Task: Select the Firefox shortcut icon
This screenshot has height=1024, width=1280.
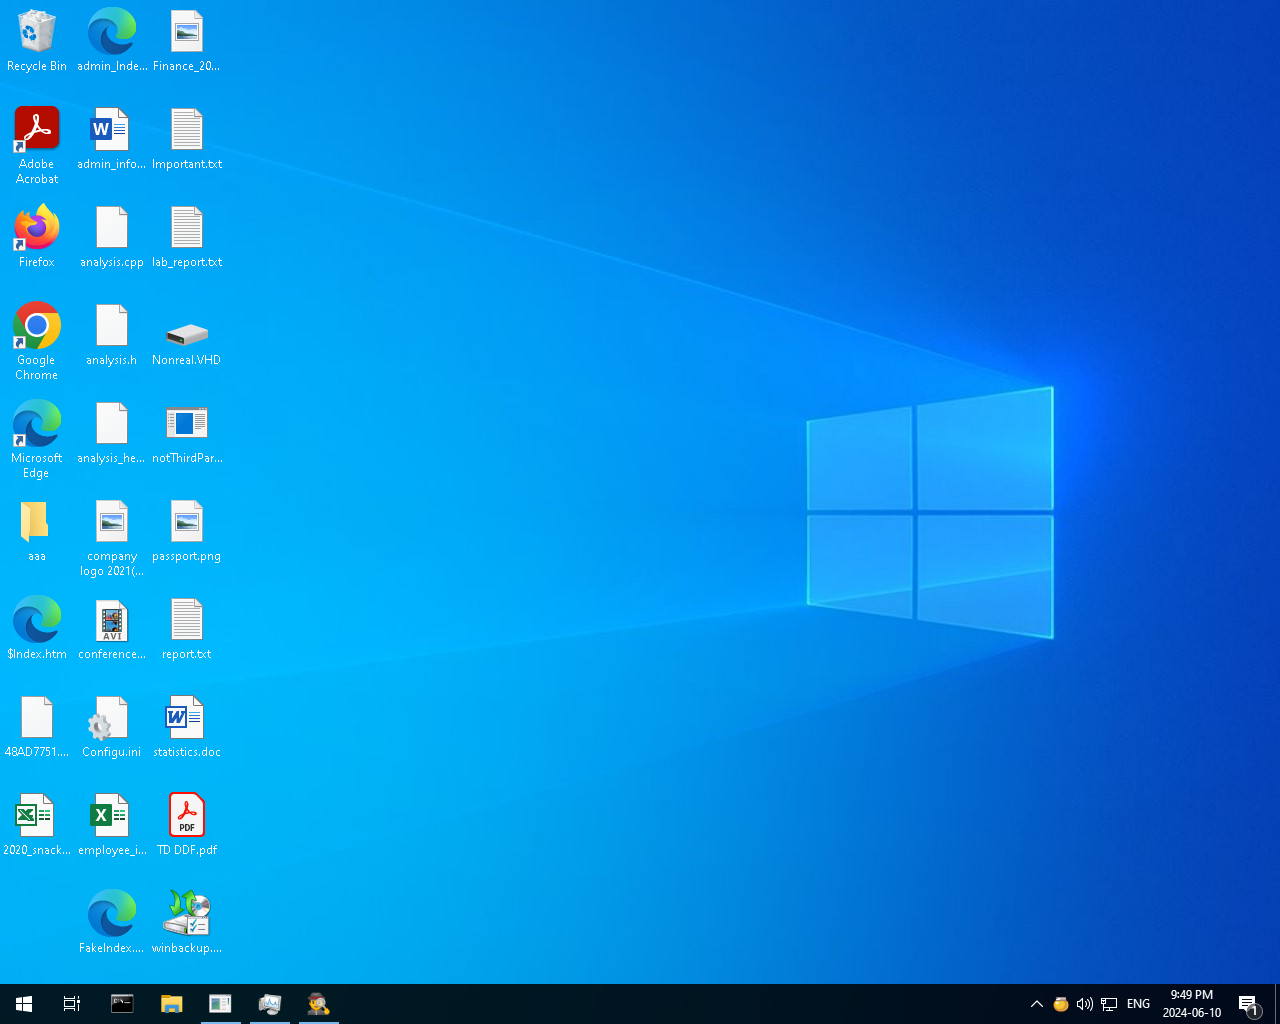Action: tap(37, 237)
